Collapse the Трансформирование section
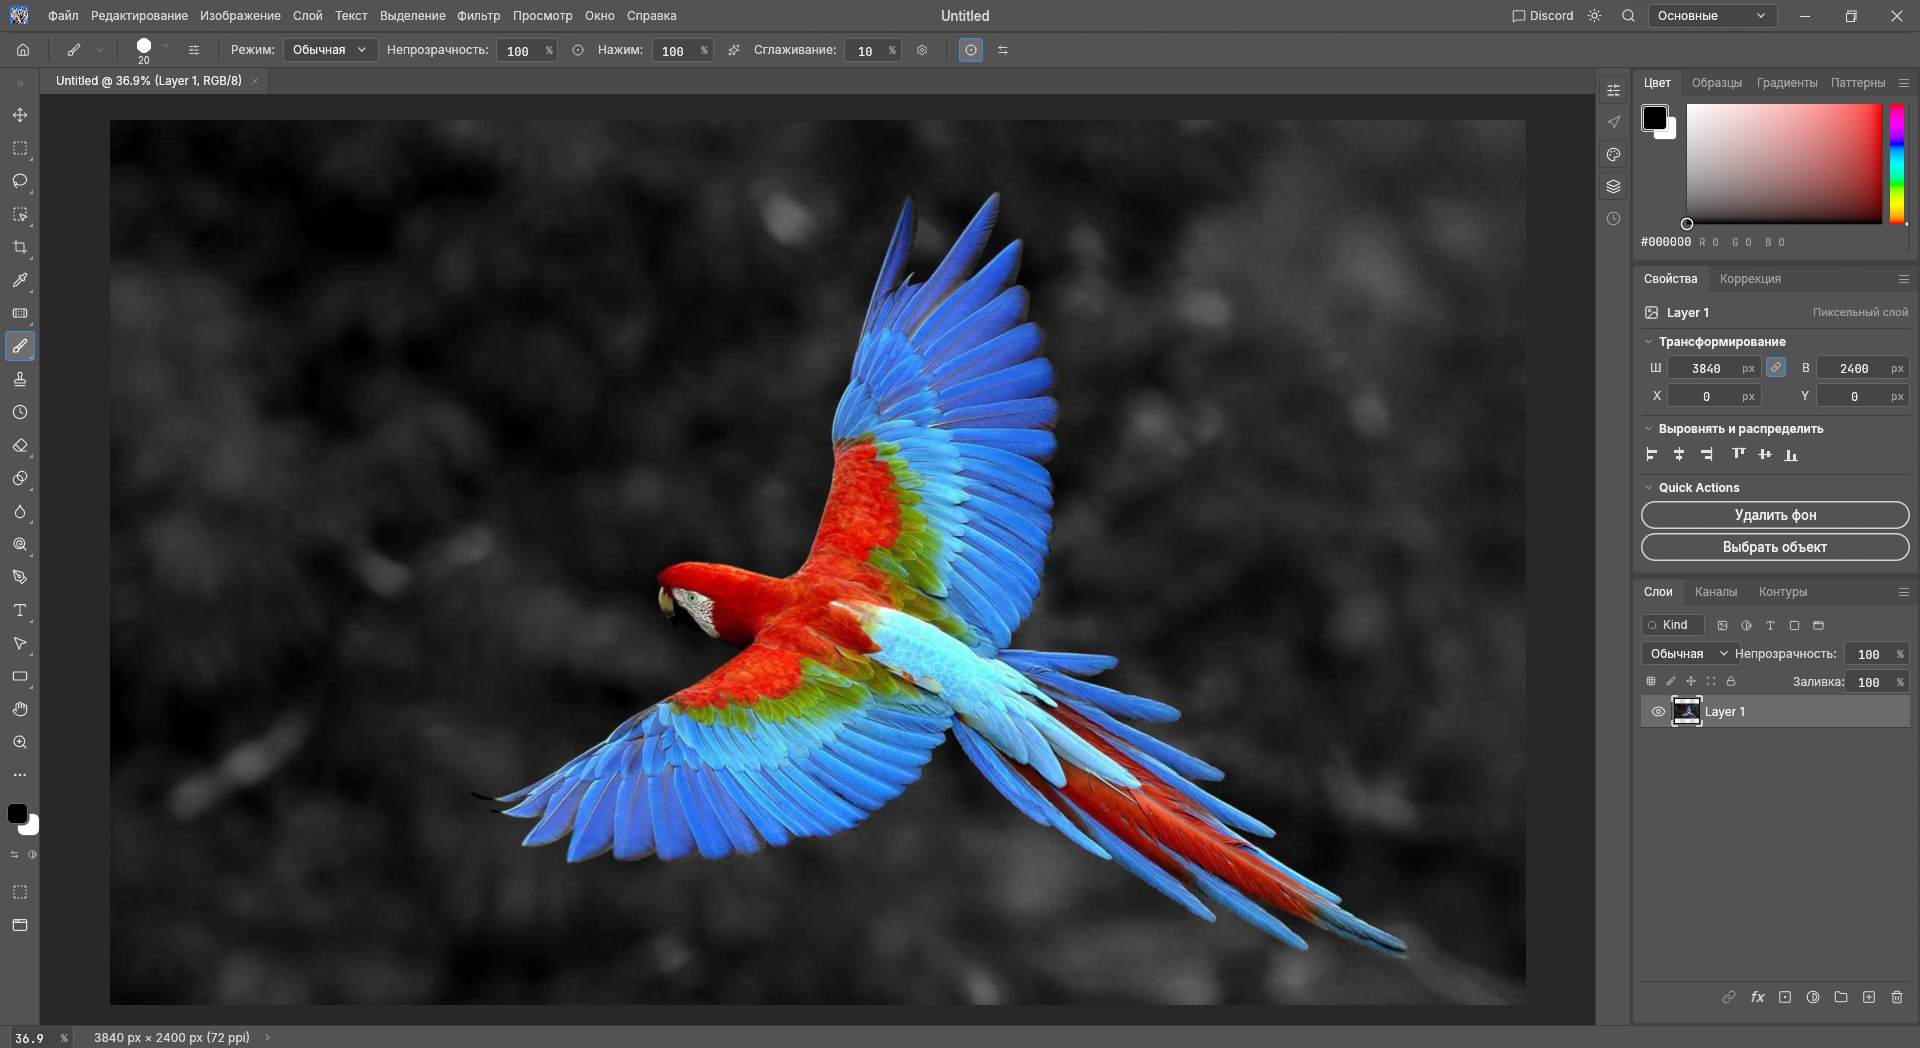Screen dimensions: 1920x1048 coord(1649,342)
